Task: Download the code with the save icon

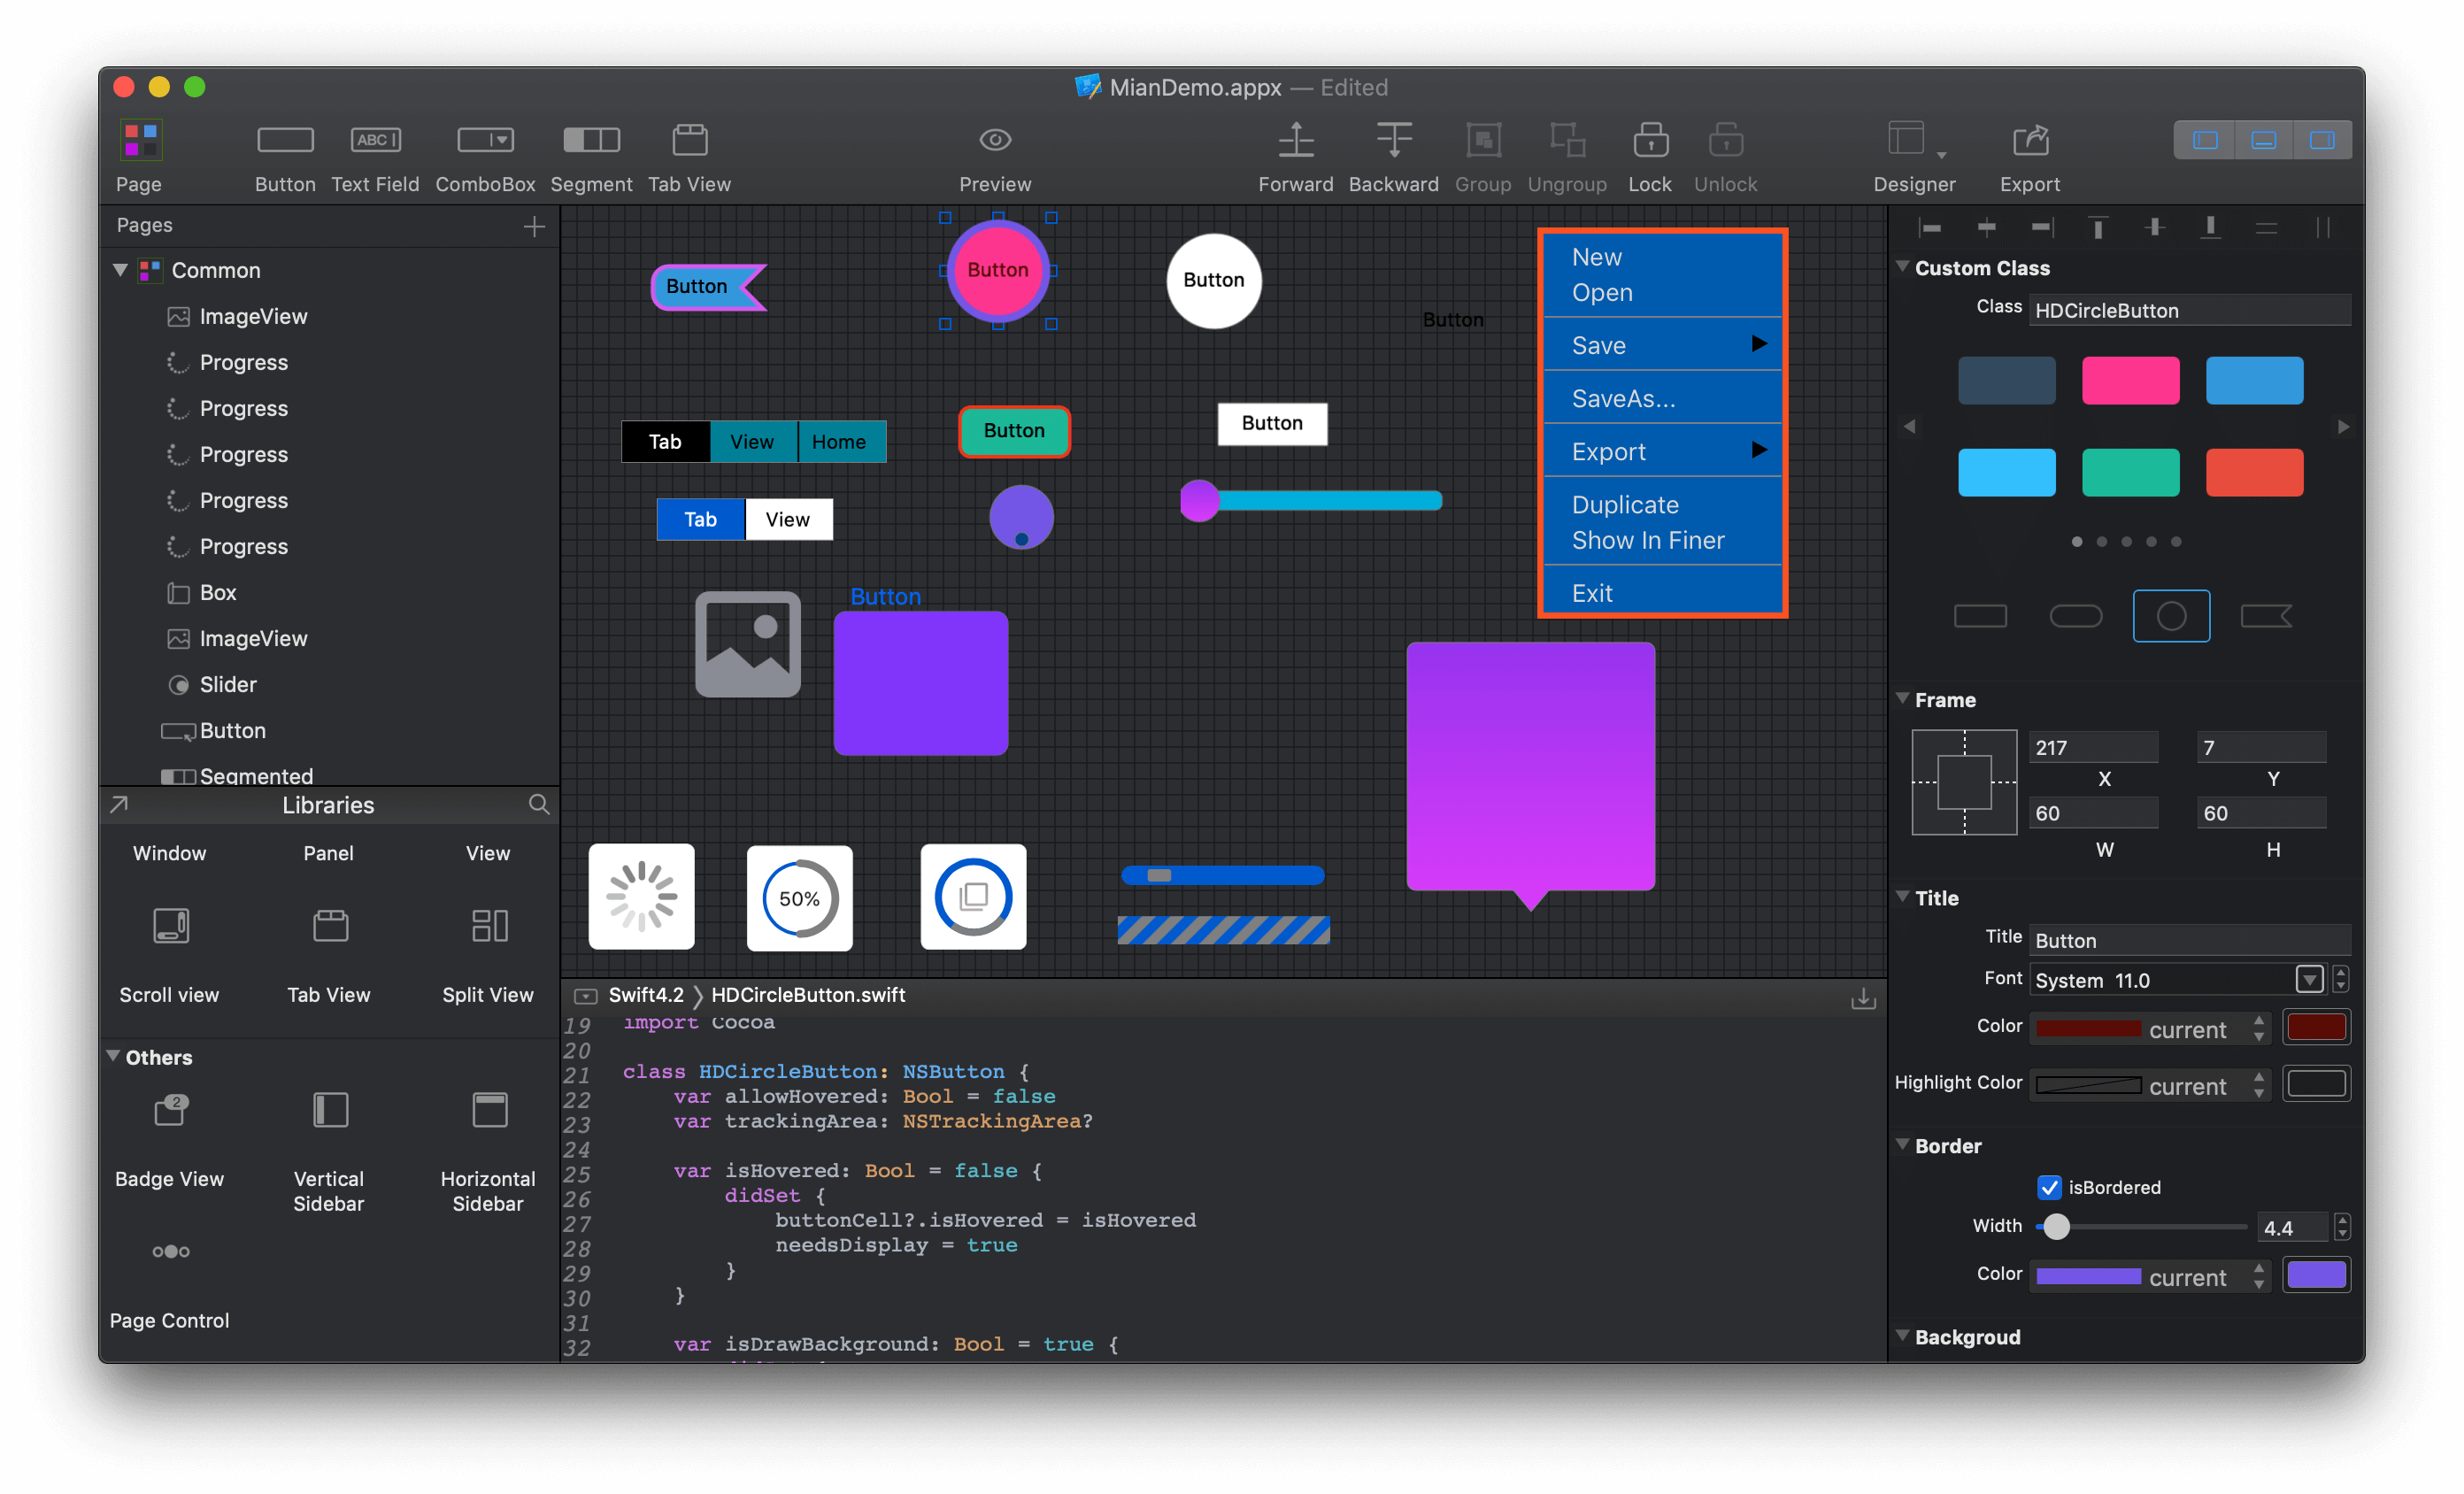Action: [1863, 998]
